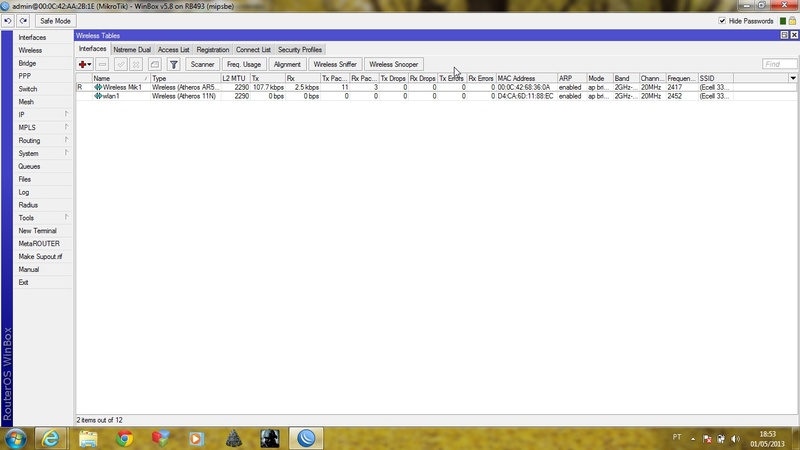Open Wireless Sniffer

click(335, 64)
